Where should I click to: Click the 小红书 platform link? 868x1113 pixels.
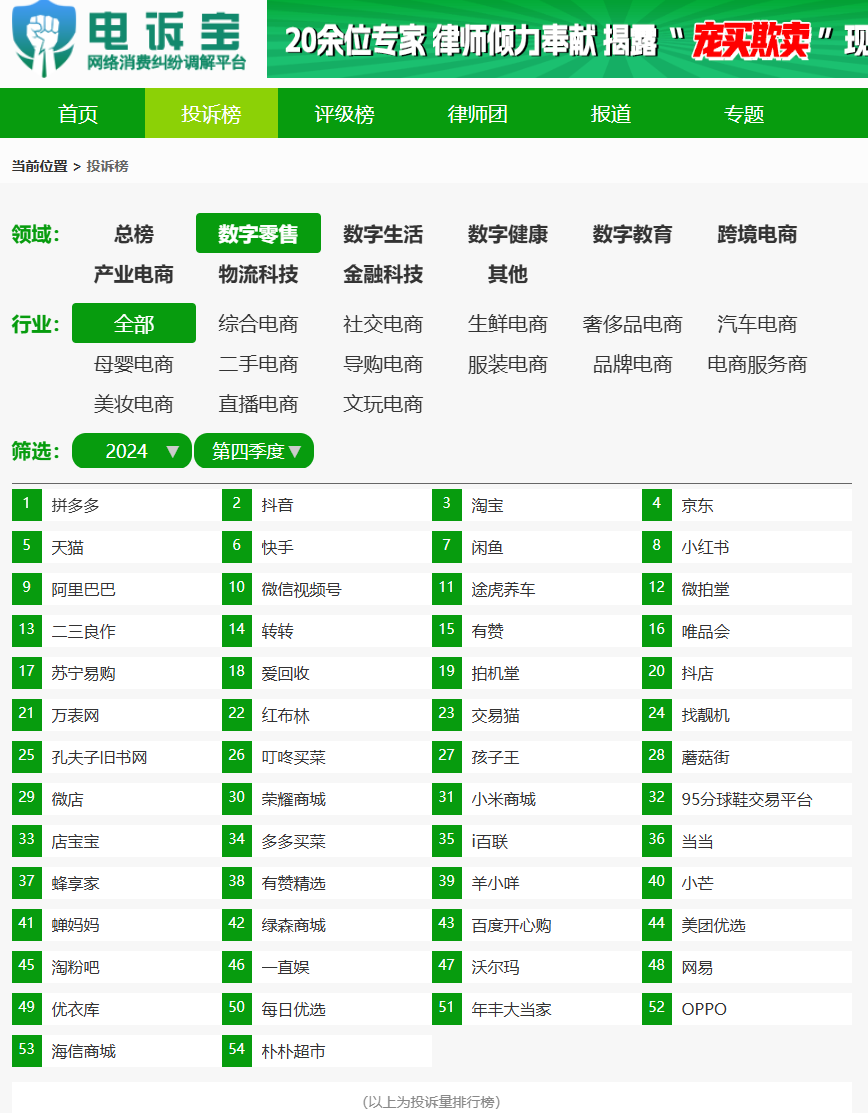pos(705,548)
